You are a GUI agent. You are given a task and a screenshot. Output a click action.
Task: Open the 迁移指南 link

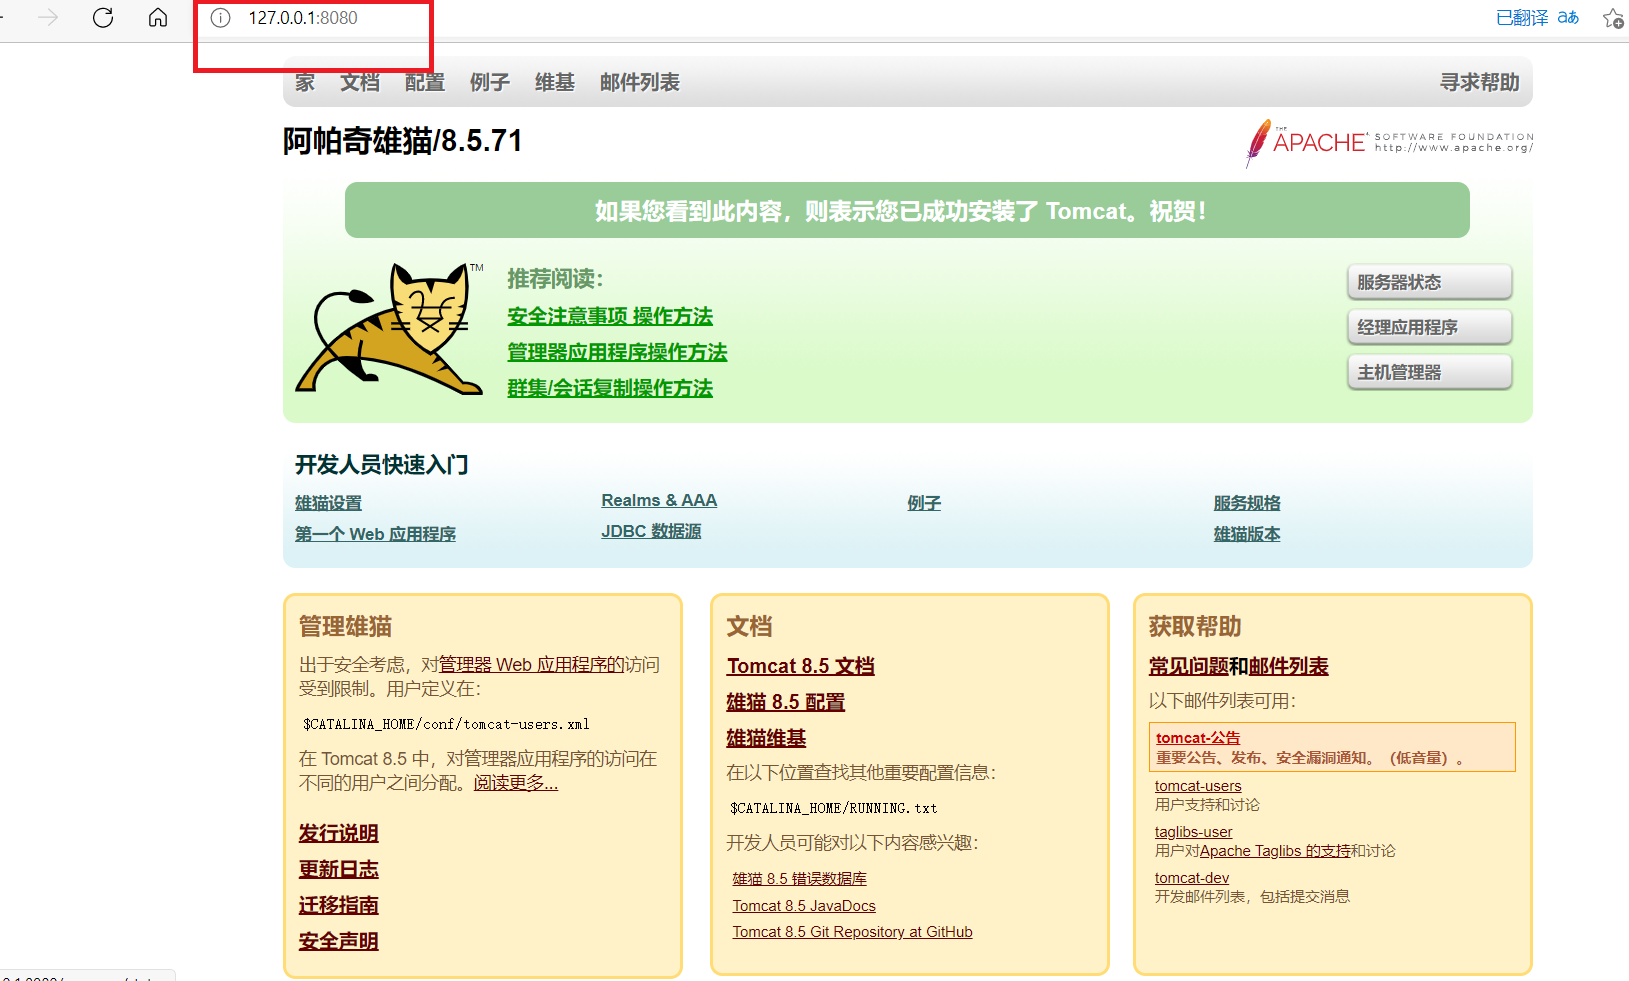click(x=338, y=905)
